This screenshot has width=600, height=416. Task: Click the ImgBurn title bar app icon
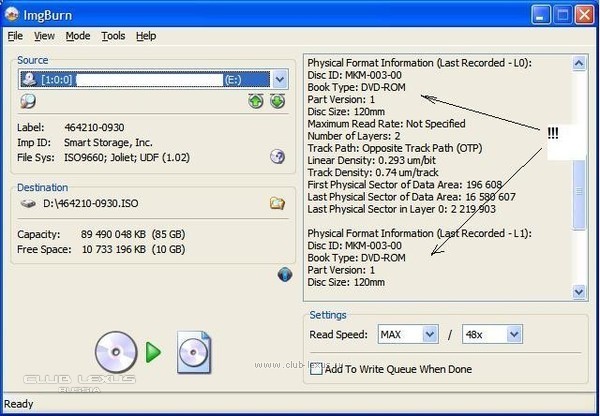point(14,14)
